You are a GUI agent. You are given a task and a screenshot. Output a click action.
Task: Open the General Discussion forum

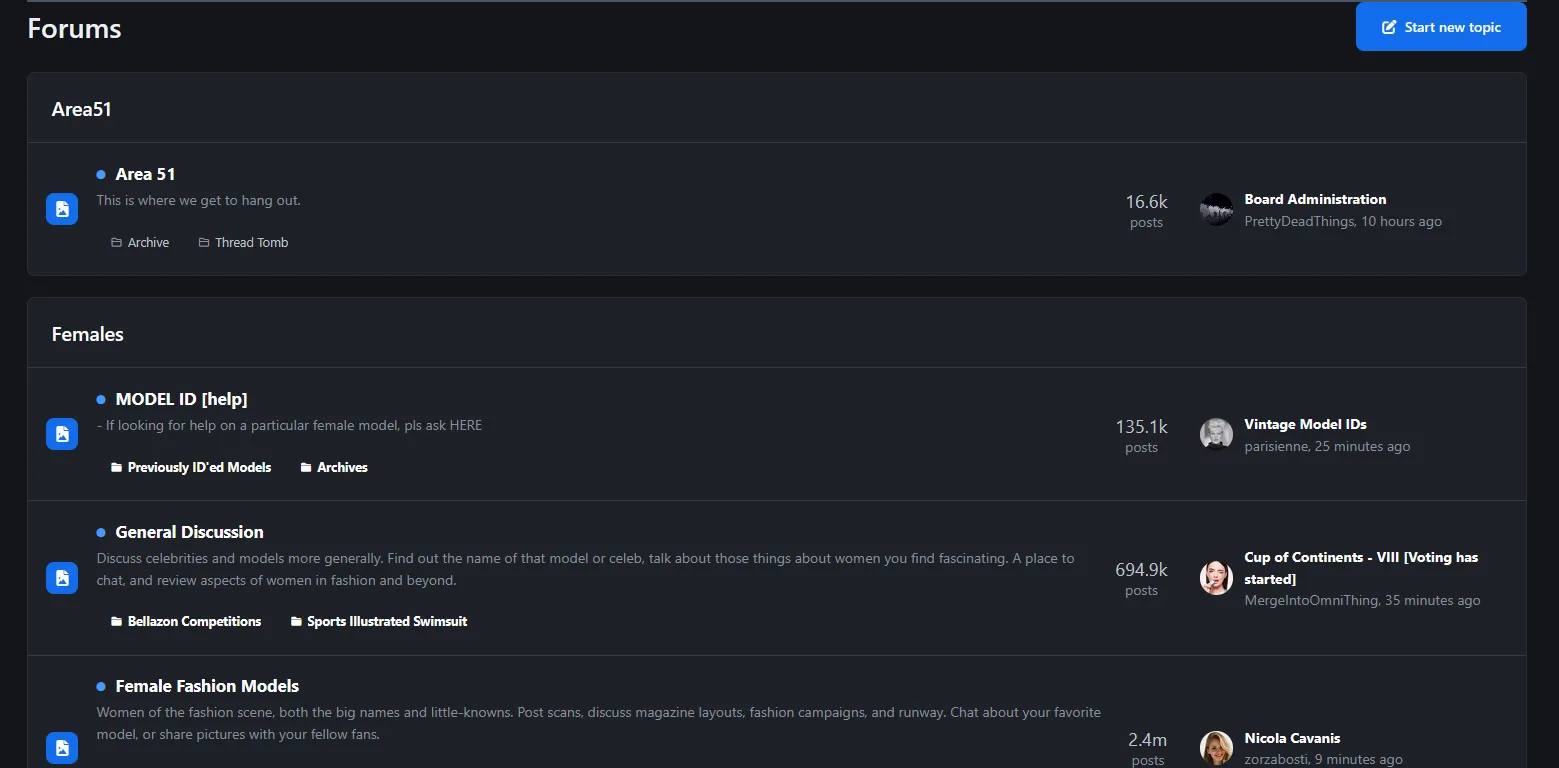189,532
